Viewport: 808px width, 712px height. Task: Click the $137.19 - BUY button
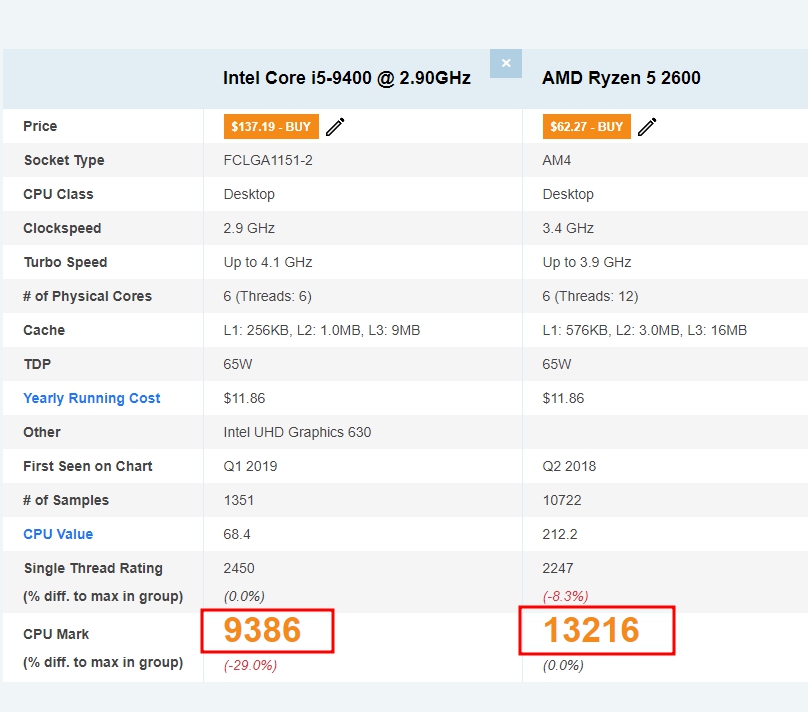tap(271, 127)
